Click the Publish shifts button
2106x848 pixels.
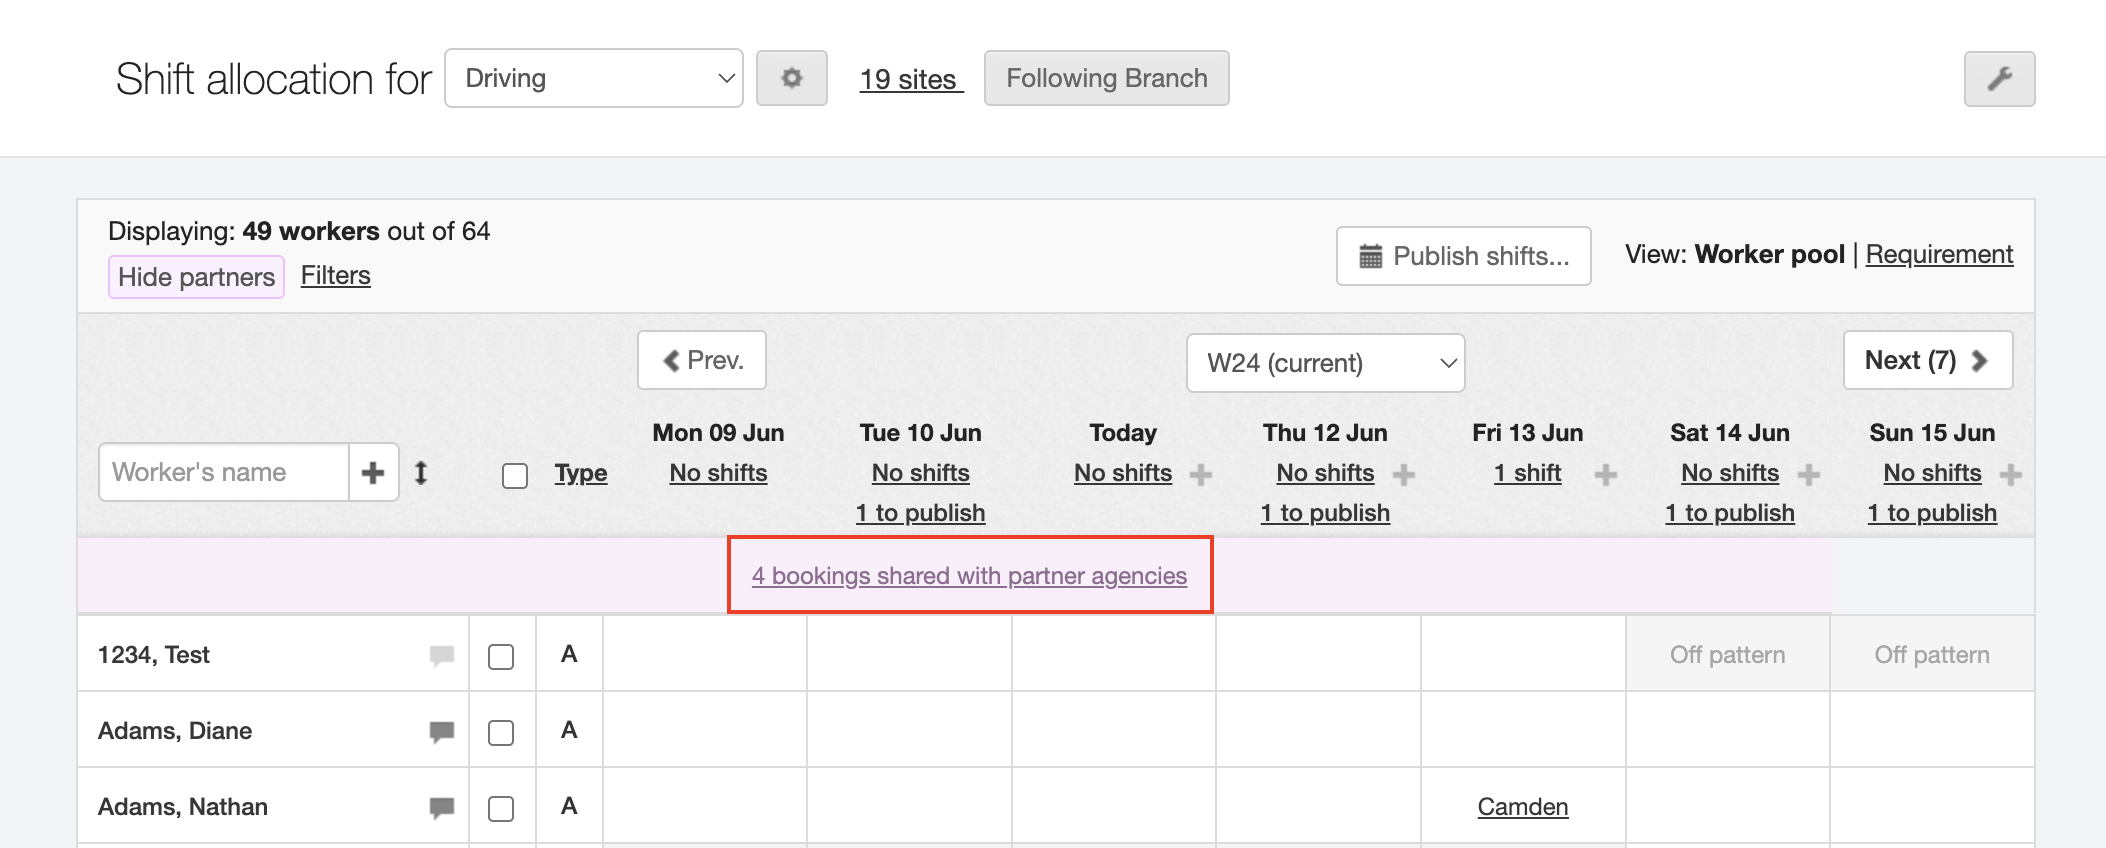[x=1463, y=256]
